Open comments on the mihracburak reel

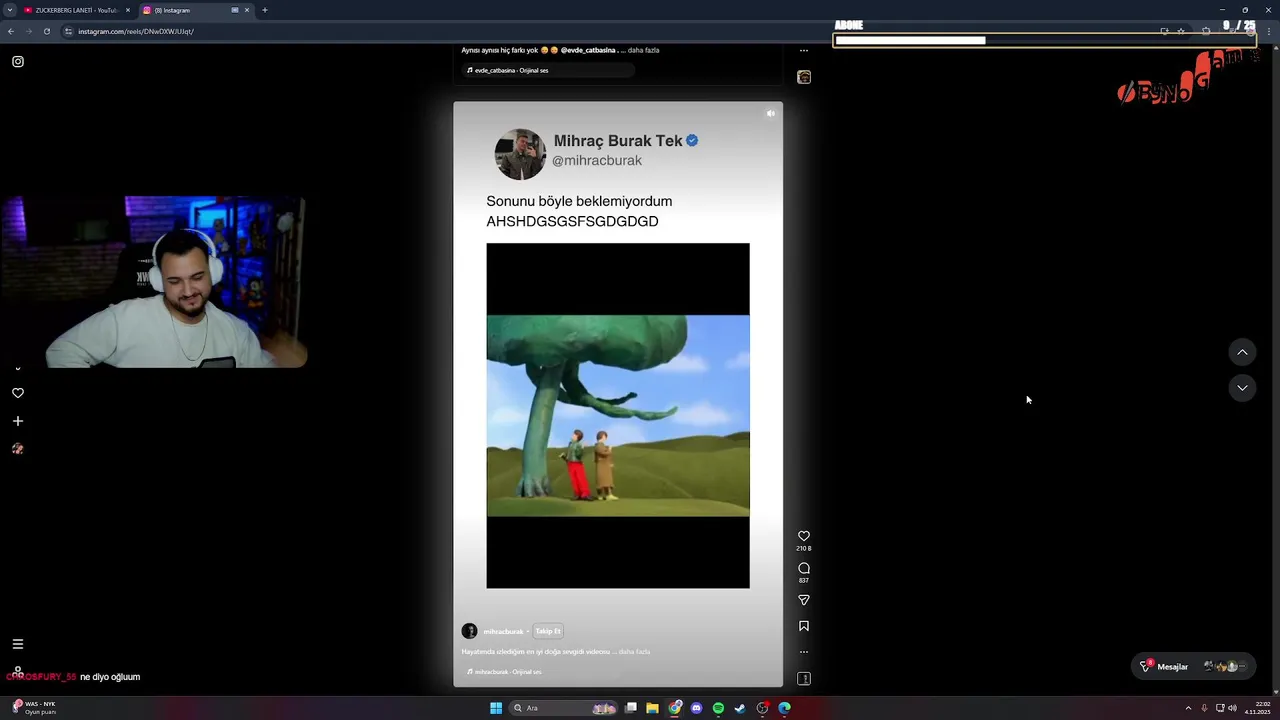point(803,568)
